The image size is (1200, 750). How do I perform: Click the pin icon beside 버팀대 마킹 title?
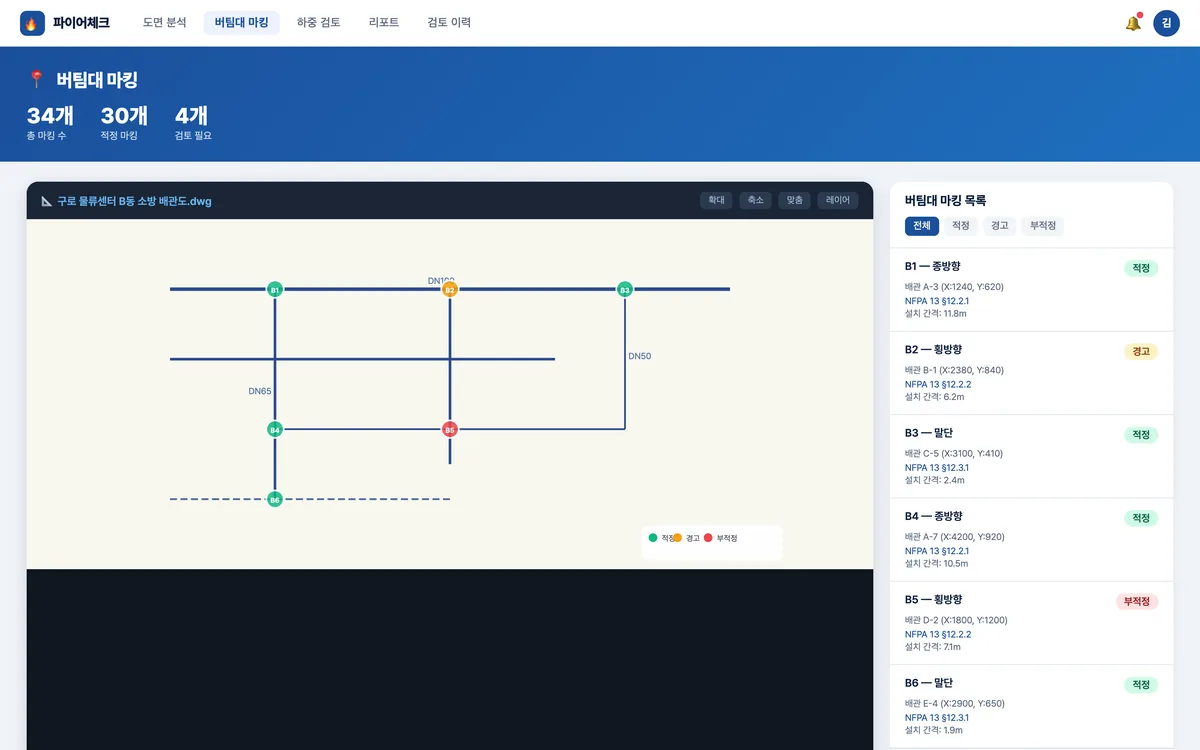pyautogui.click(x=37, y=80)
